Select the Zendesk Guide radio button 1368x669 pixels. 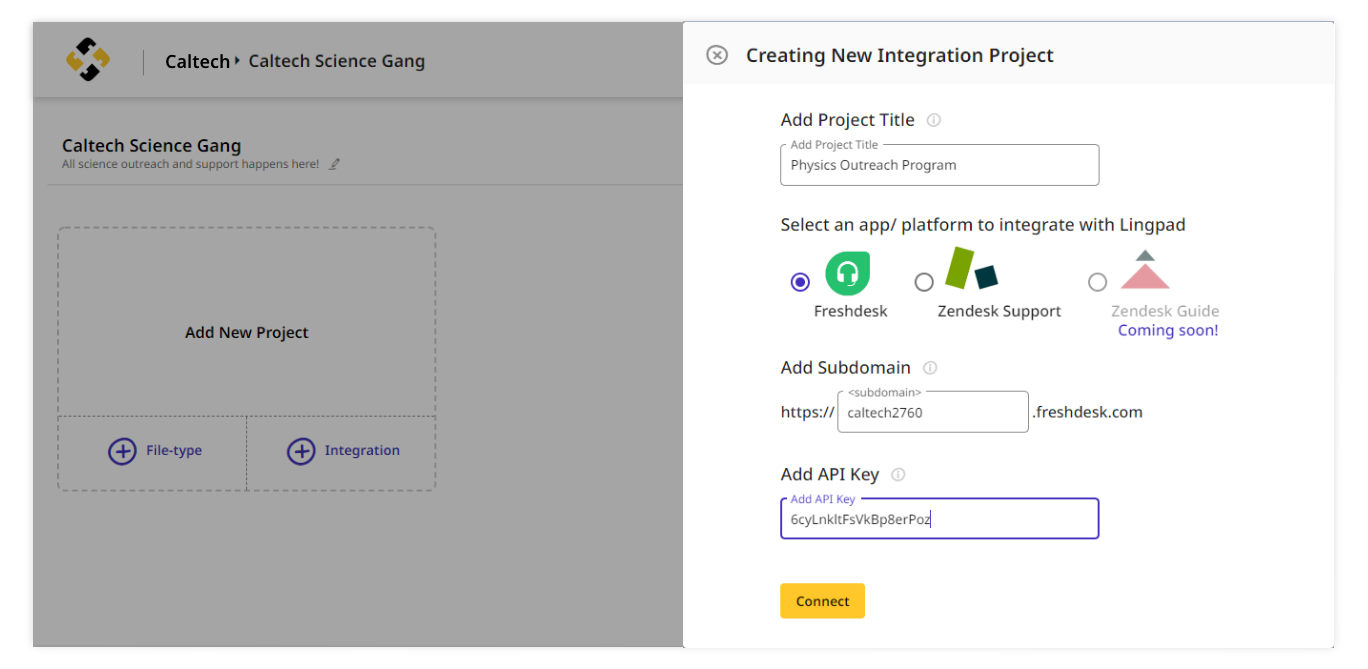(x=1097, y=282)
